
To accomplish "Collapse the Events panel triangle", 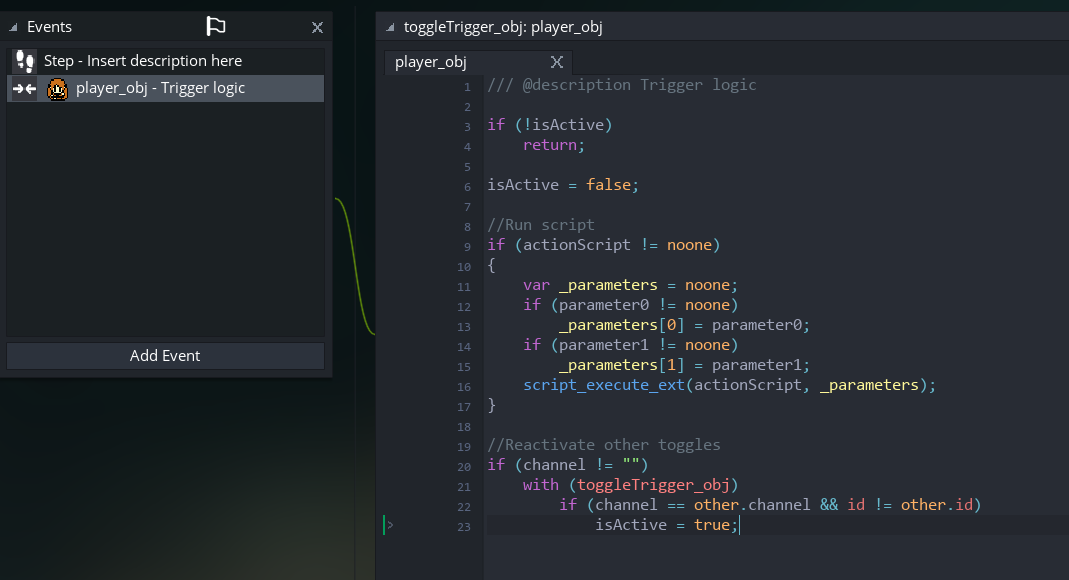I will (x=13, y=27).
